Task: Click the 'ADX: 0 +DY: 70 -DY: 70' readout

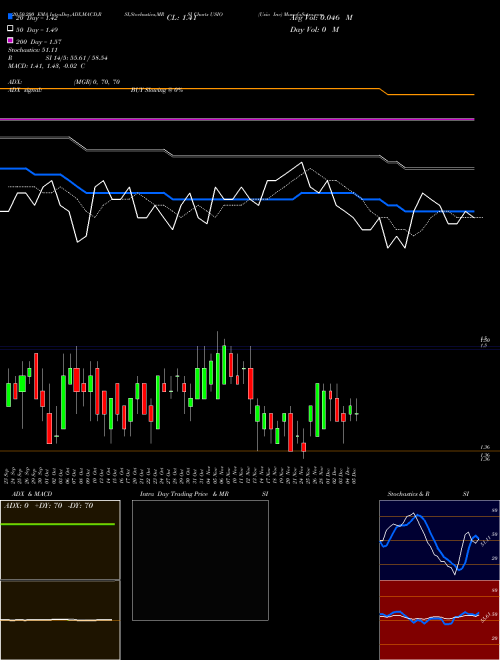Action: click(x=48, y=506)
